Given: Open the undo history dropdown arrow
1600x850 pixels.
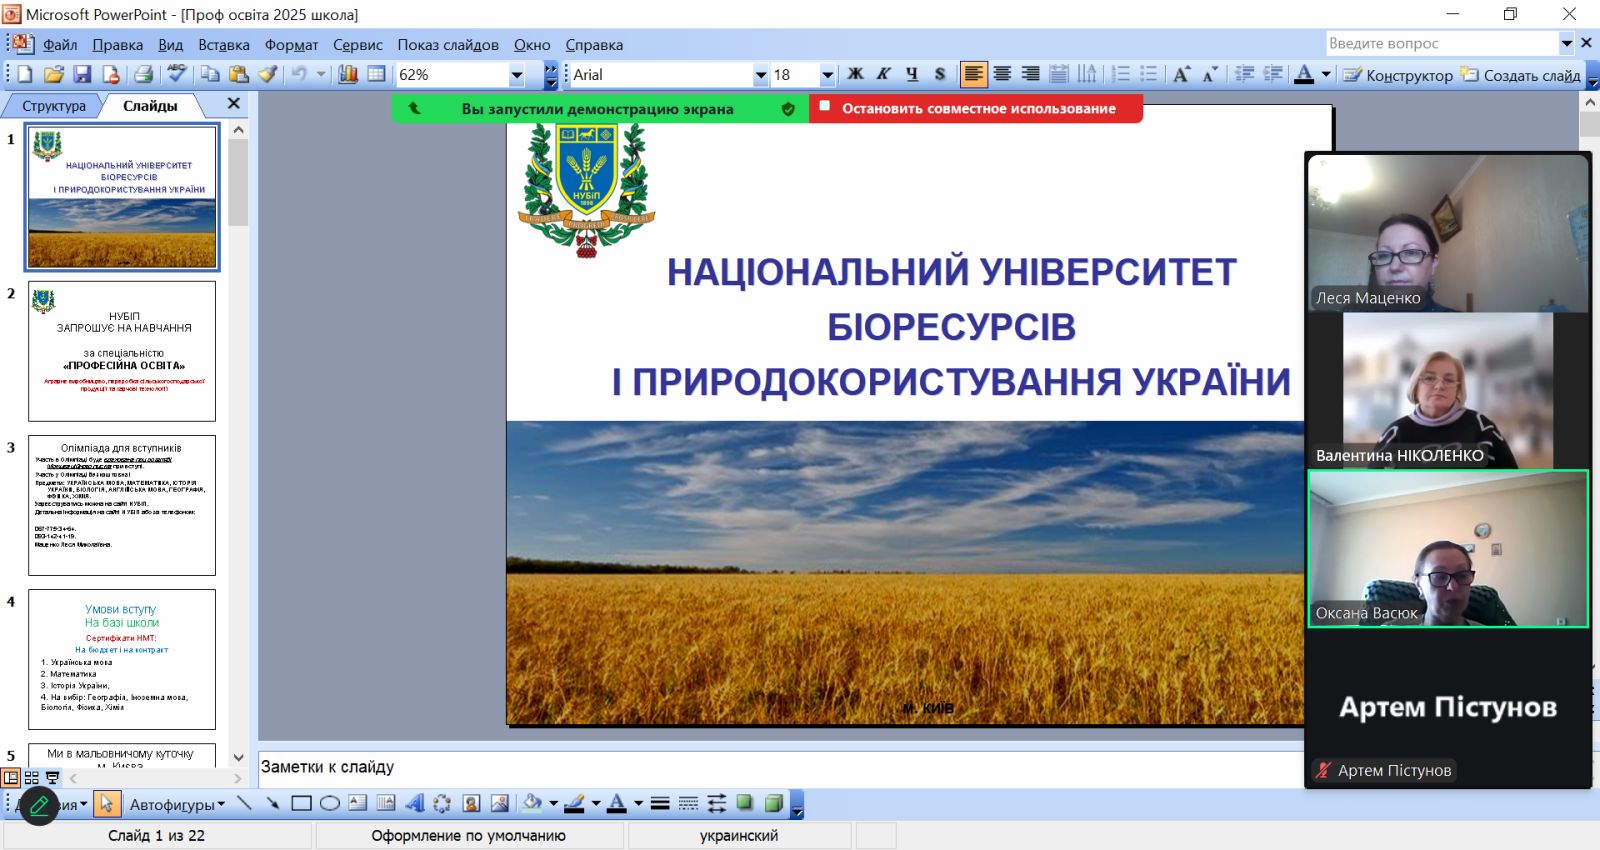Looking at the screenshot, I should (x=320, y=74).
